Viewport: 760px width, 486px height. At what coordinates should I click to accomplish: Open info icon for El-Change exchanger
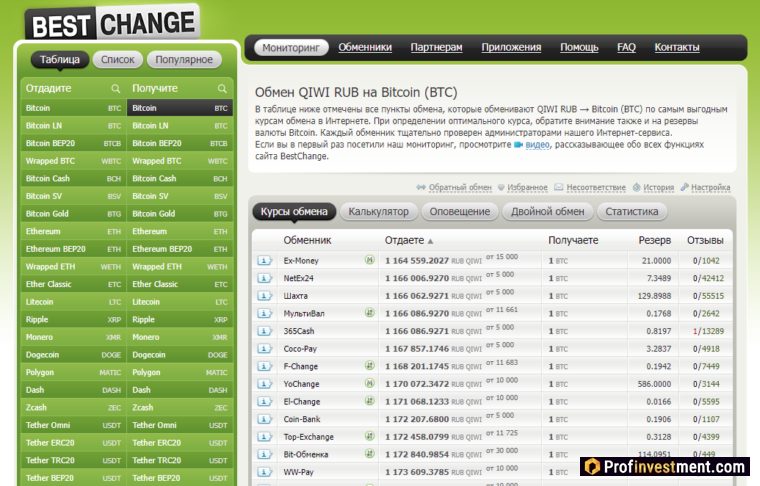coord(265,401)
